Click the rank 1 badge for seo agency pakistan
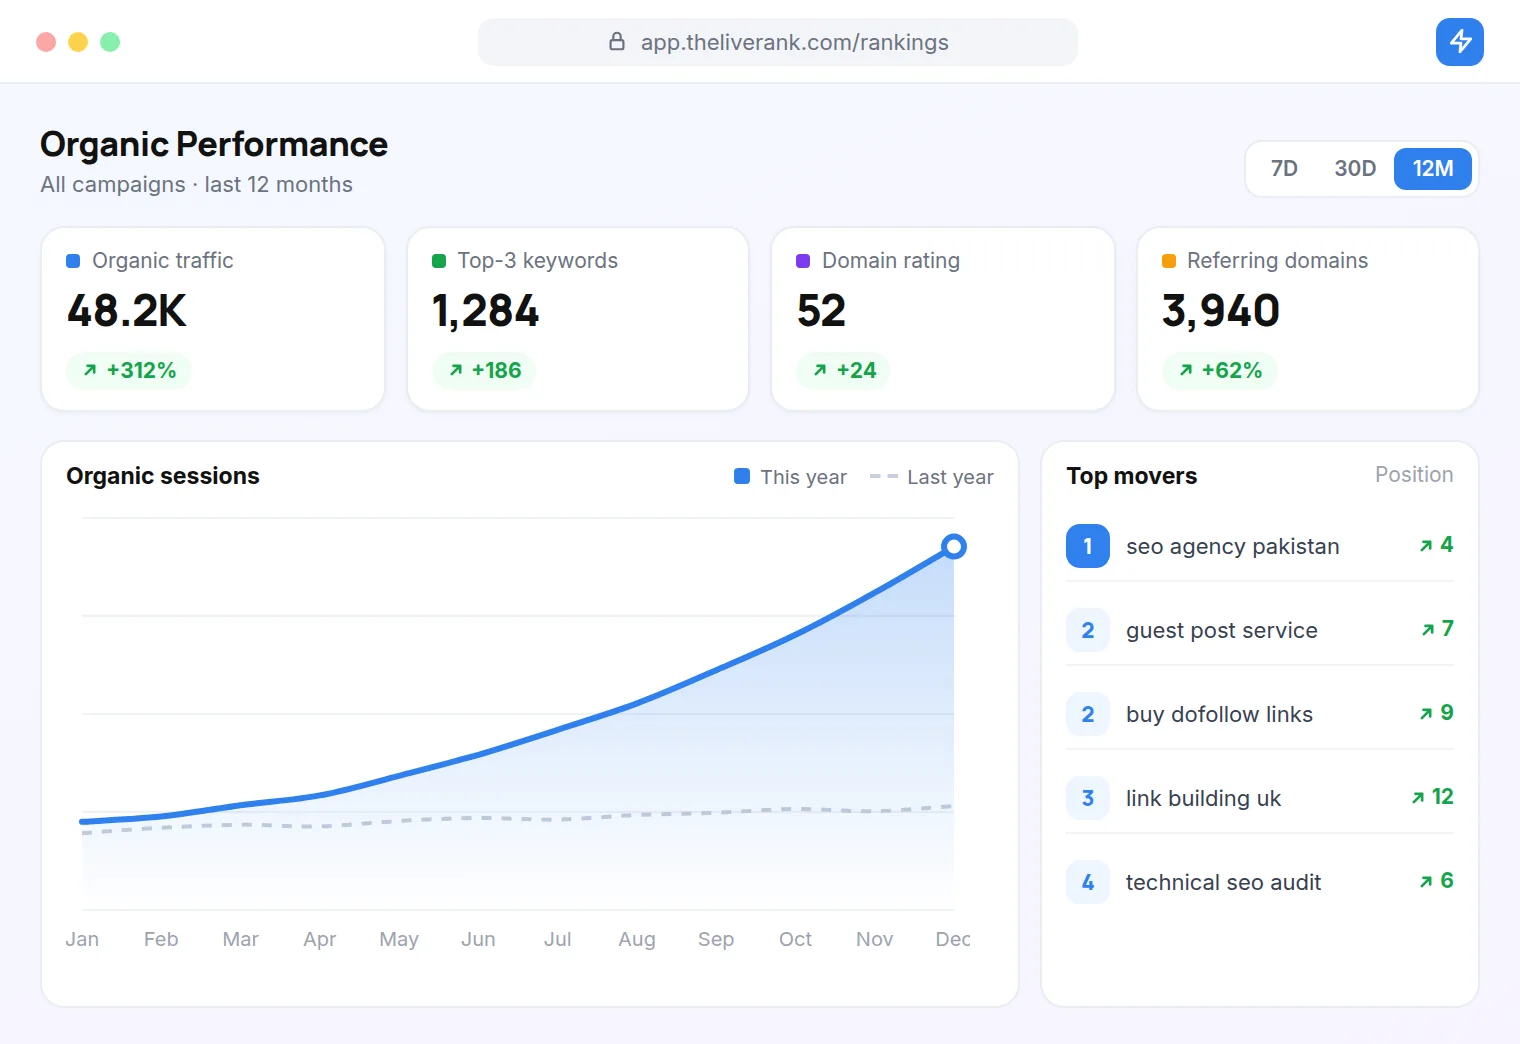Screen dimensions: 1520x1044 click(1088, 546)
